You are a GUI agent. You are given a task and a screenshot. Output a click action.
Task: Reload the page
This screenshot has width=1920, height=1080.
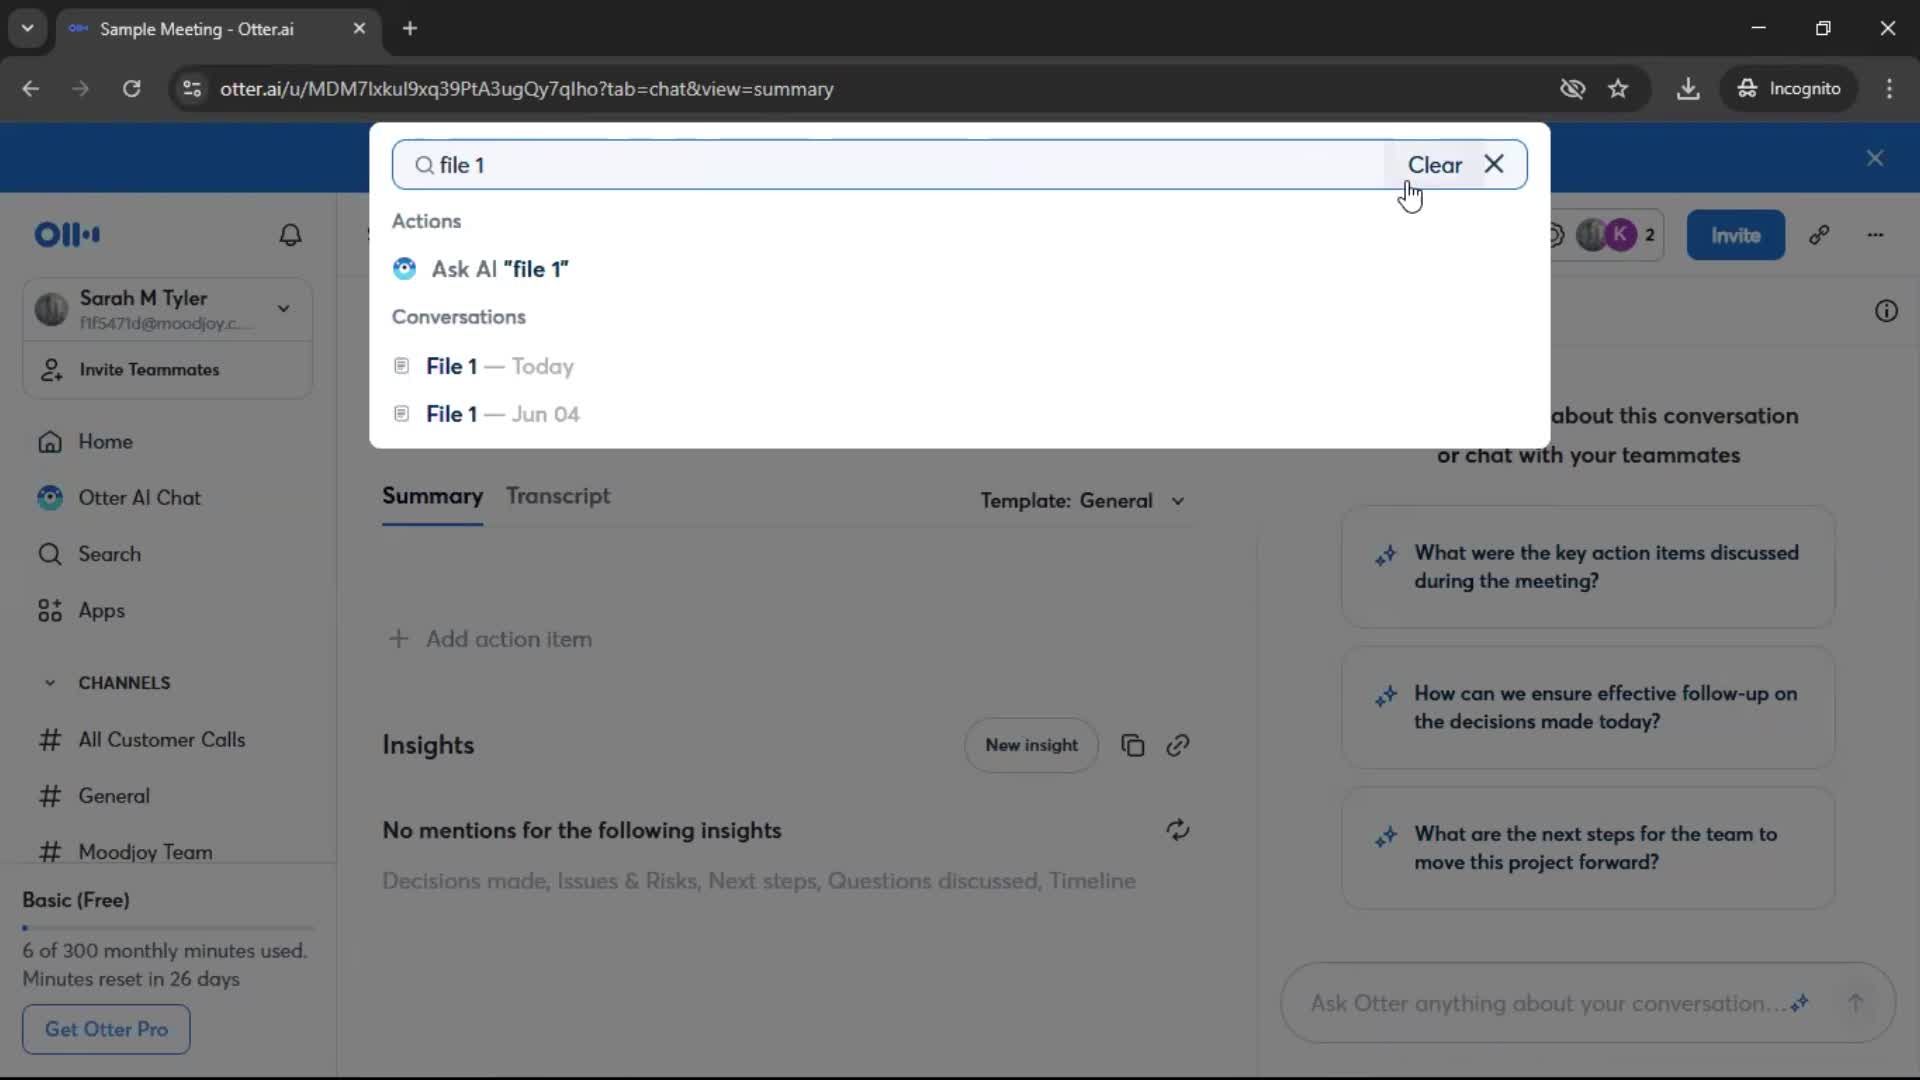tap(132, 89)
